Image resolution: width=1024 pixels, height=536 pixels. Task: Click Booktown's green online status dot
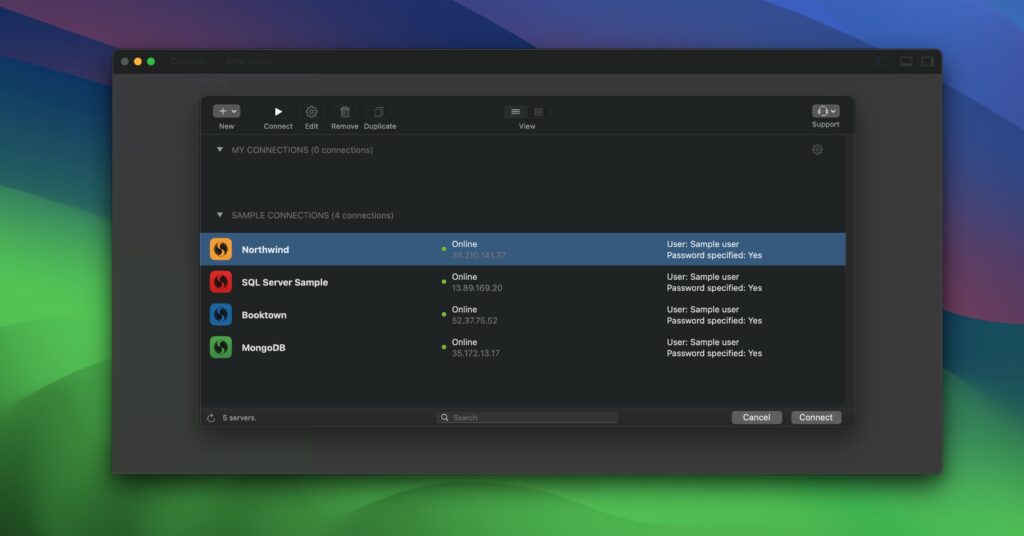[444, 315]
